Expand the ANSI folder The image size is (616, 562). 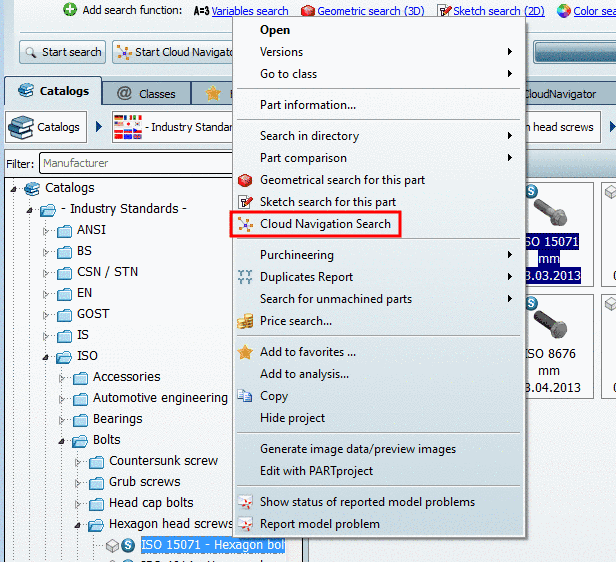click(x=46, y=231)
